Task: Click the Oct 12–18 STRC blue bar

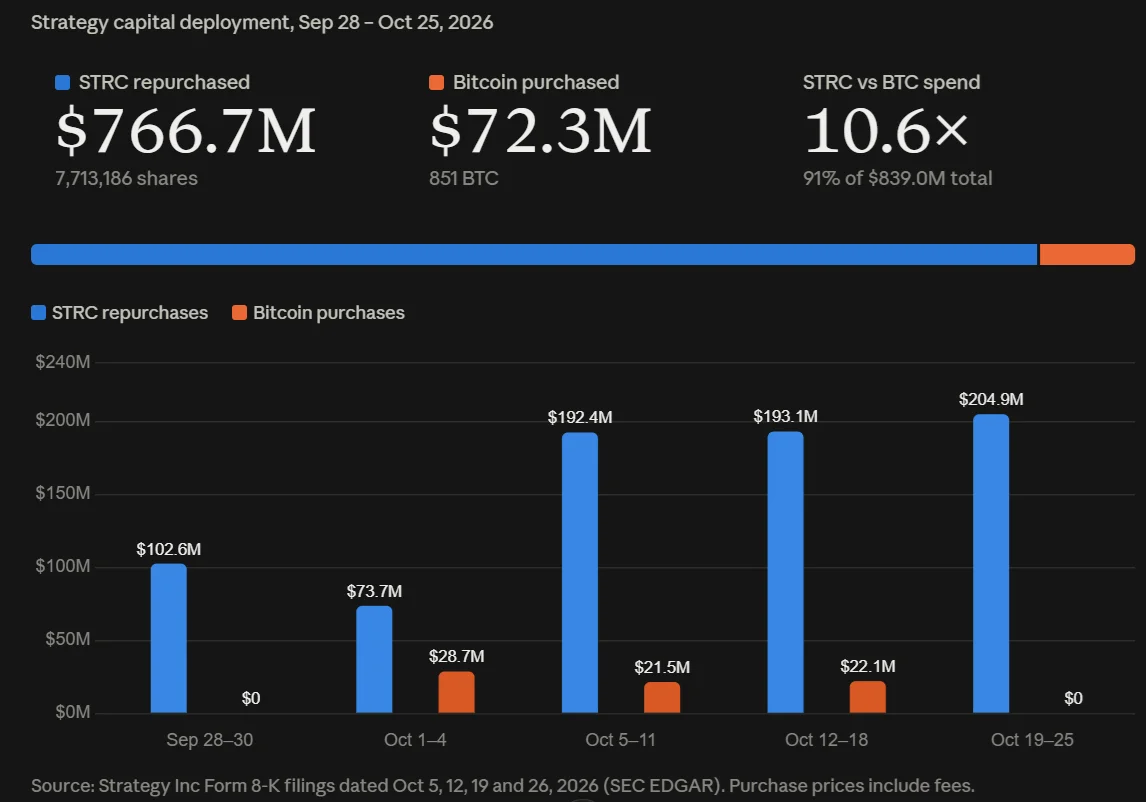Action: [x=786, y=572]
